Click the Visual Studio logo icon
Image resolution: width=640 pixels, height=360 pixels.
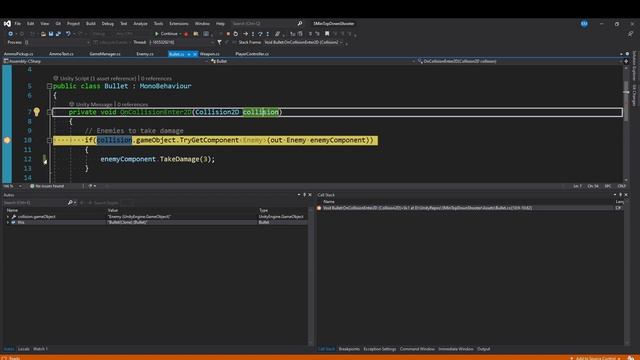click(7, 24)
